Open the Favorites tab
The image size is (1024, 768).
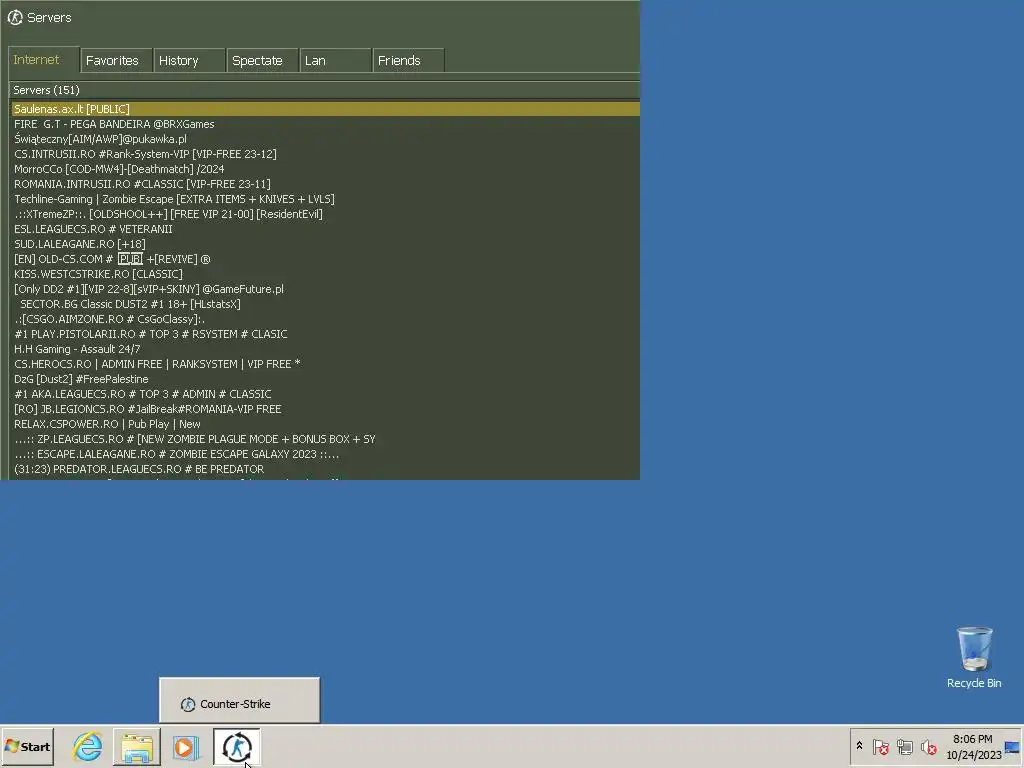pos(116,60)
